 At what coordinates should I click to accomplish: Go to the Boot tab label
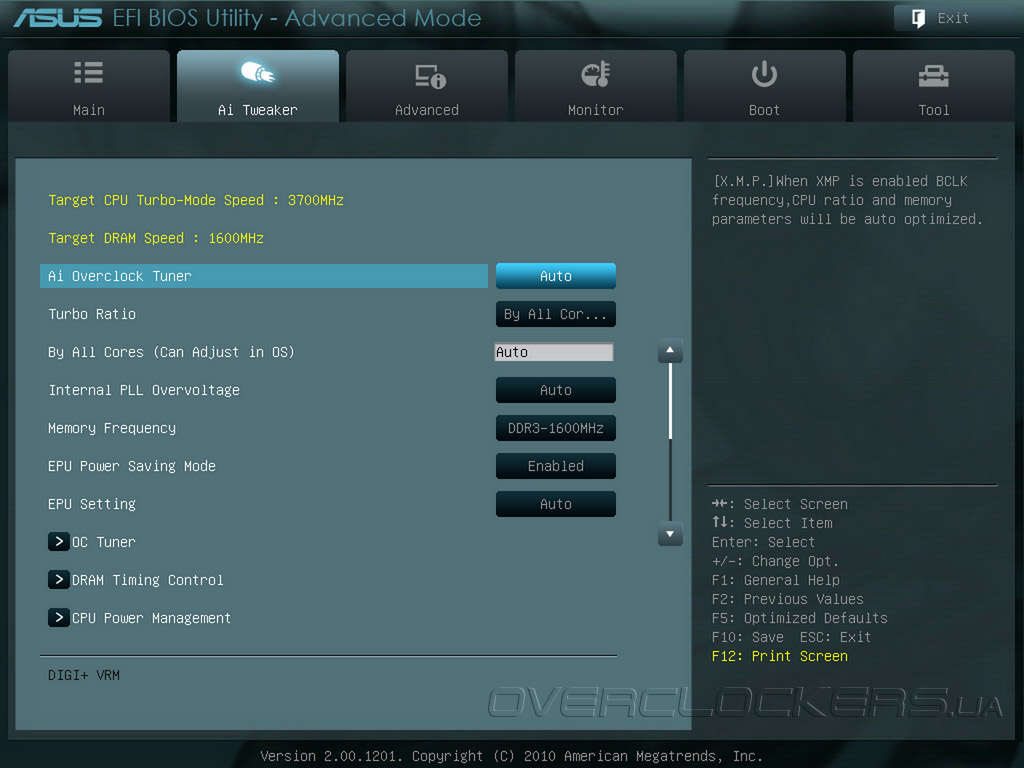(x=764, y=110)
